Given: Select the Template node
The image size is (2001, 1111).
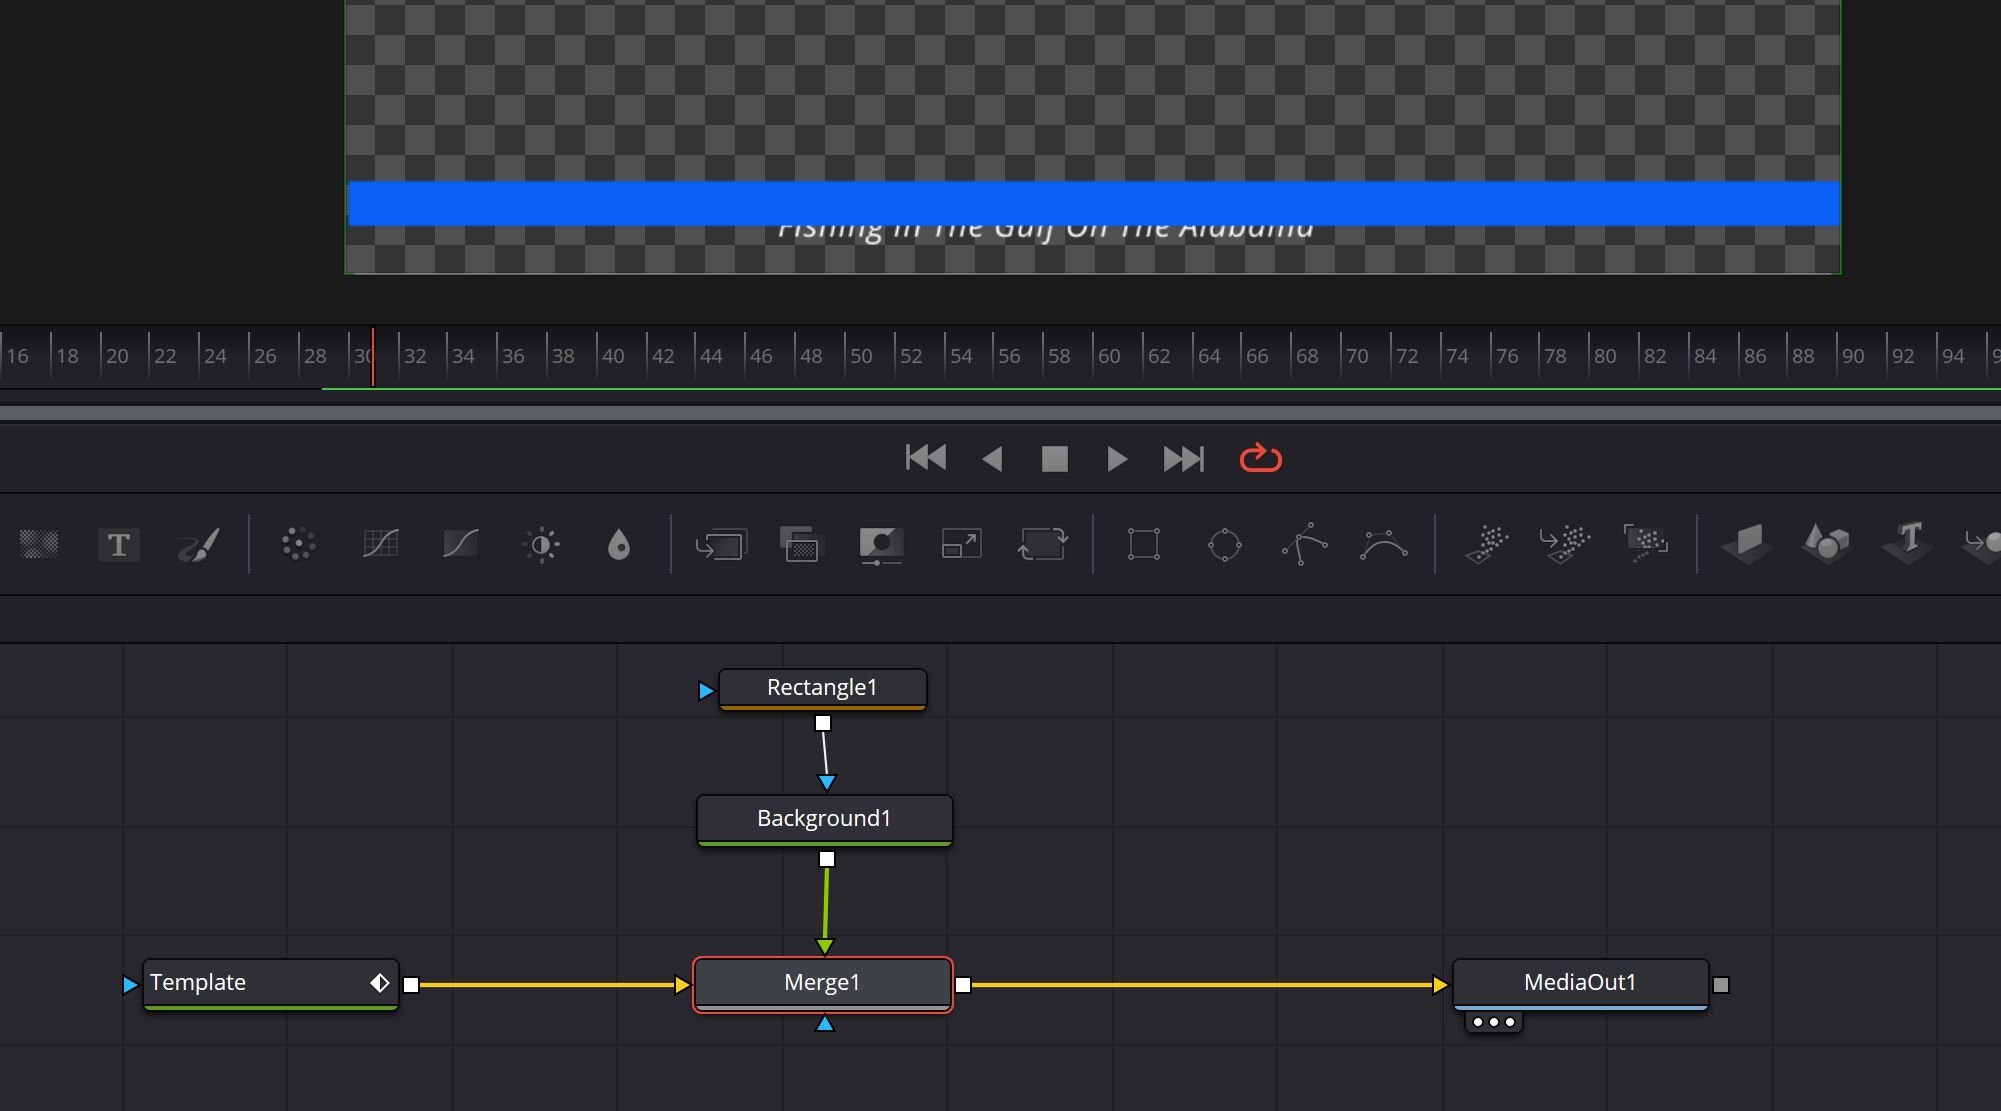Looking at the screenshot, I should [270, 984].
